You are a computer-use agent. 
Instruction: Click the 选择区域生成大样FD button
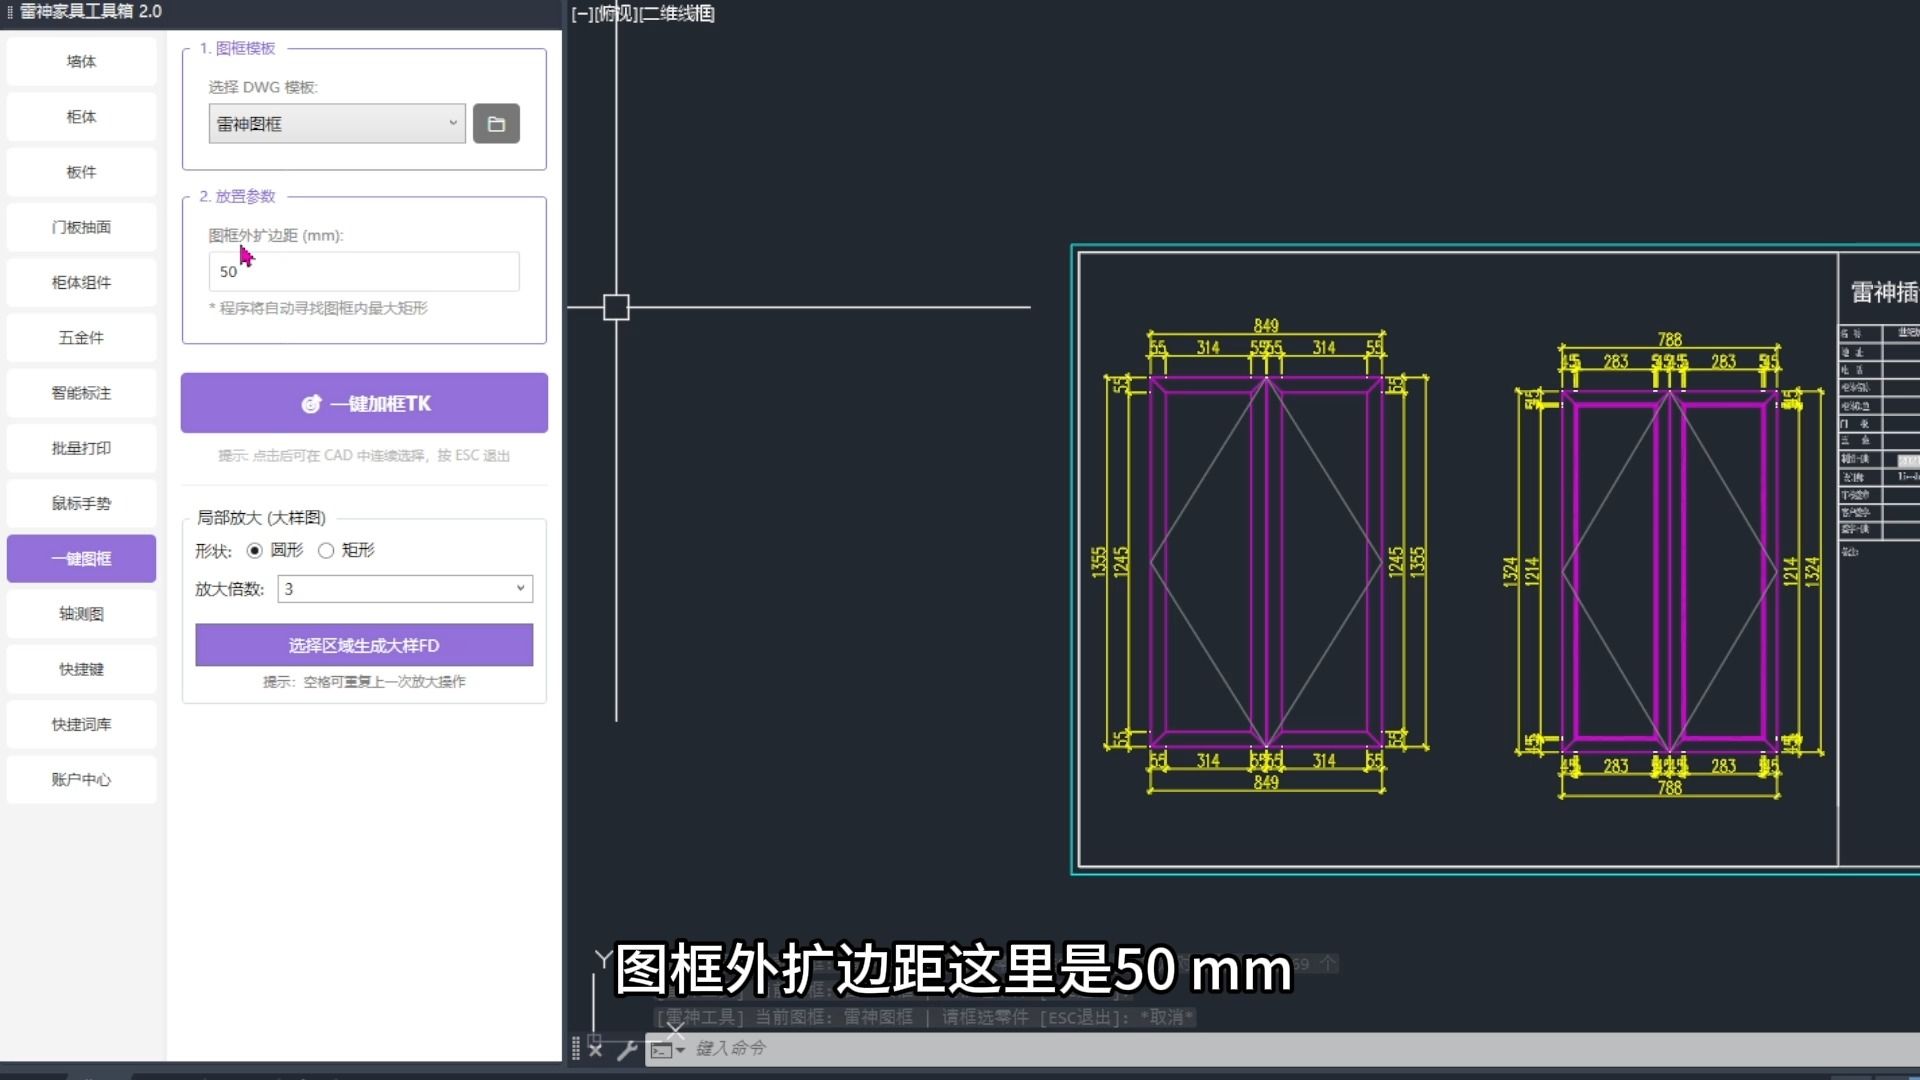pyautogui.click(x=364, y=645)
